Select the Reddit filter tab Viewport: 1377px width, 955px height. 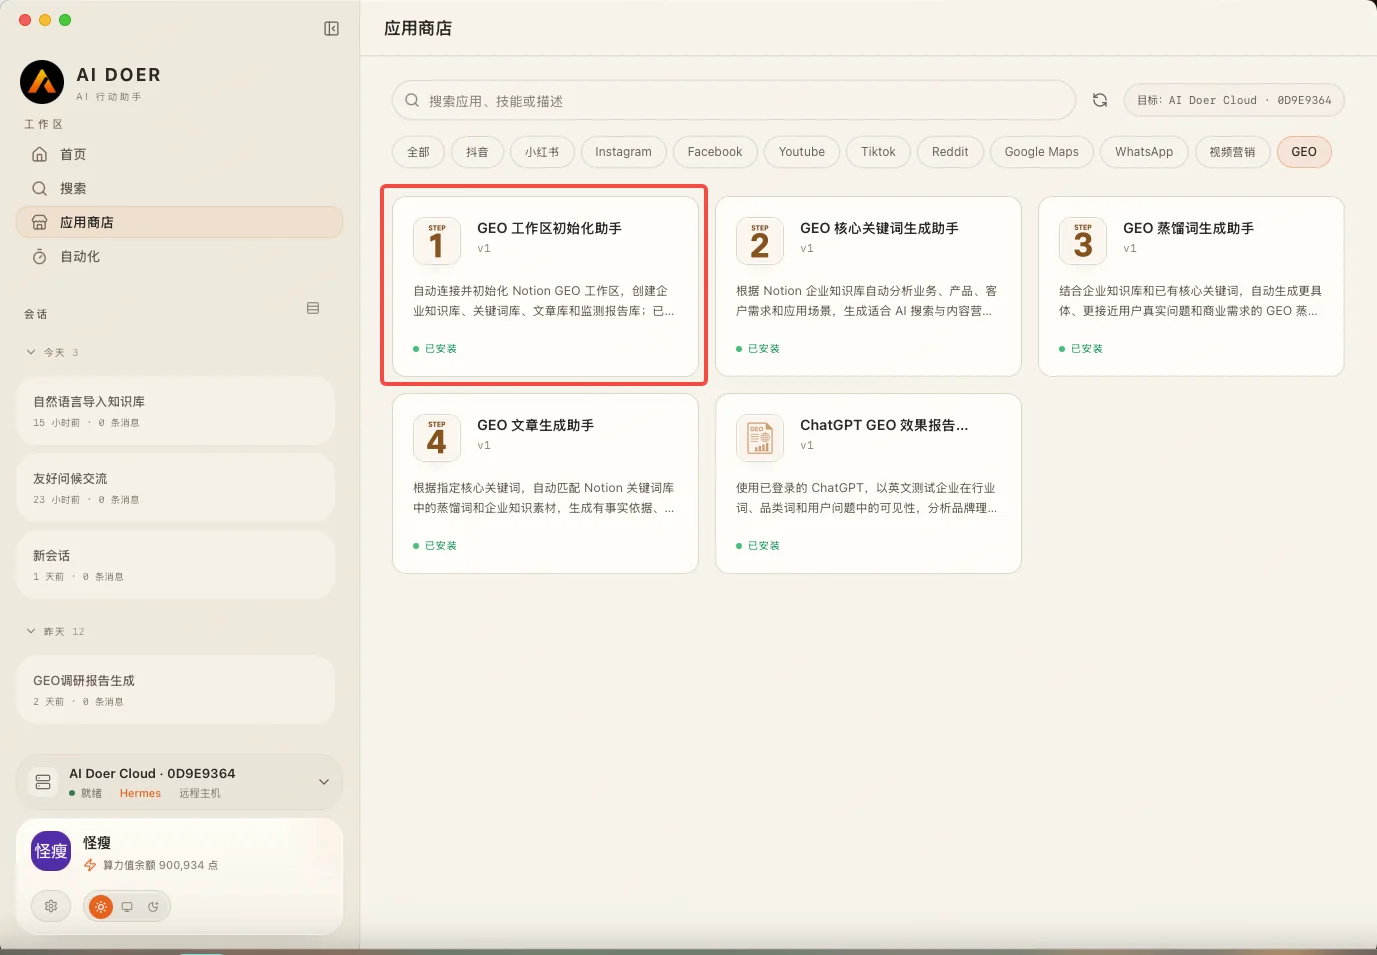click(950, 152)
